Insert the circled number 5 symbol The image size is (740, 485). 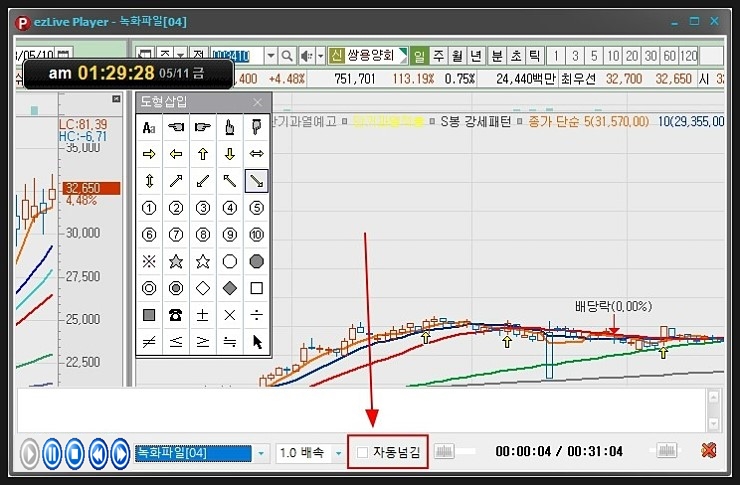pos(257,208)
